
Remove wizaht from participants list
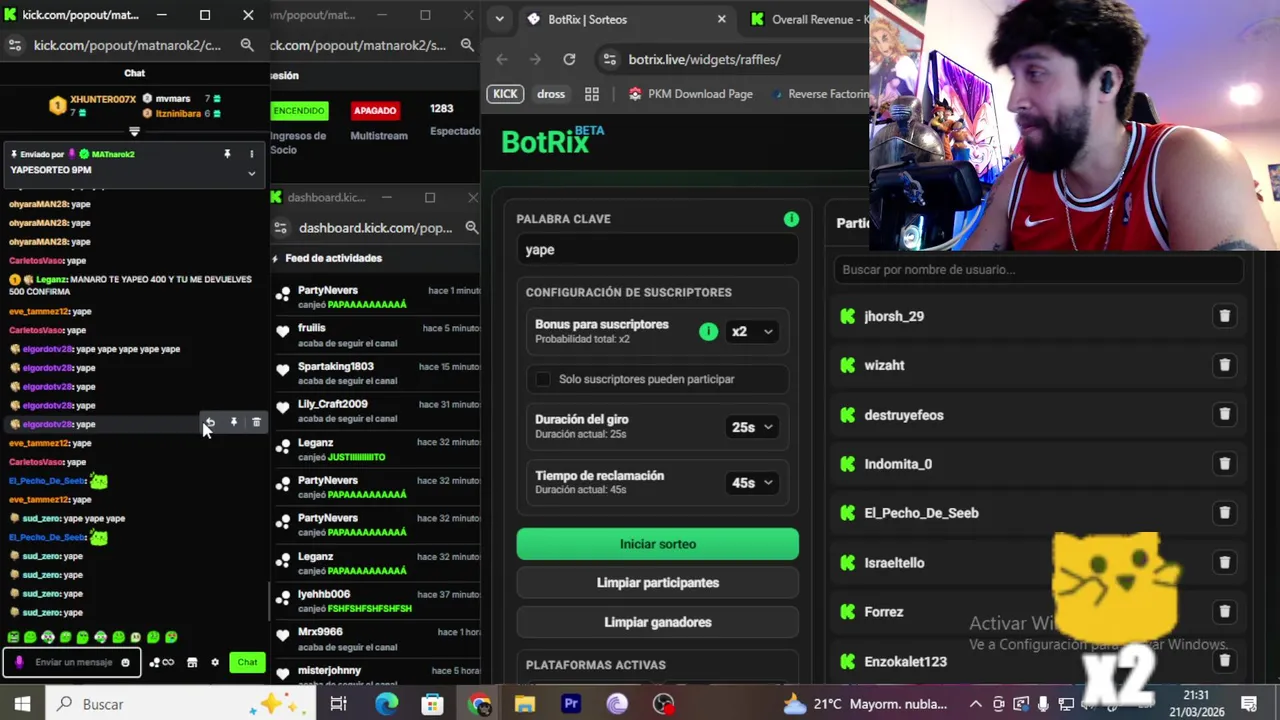pos(1224,365)
